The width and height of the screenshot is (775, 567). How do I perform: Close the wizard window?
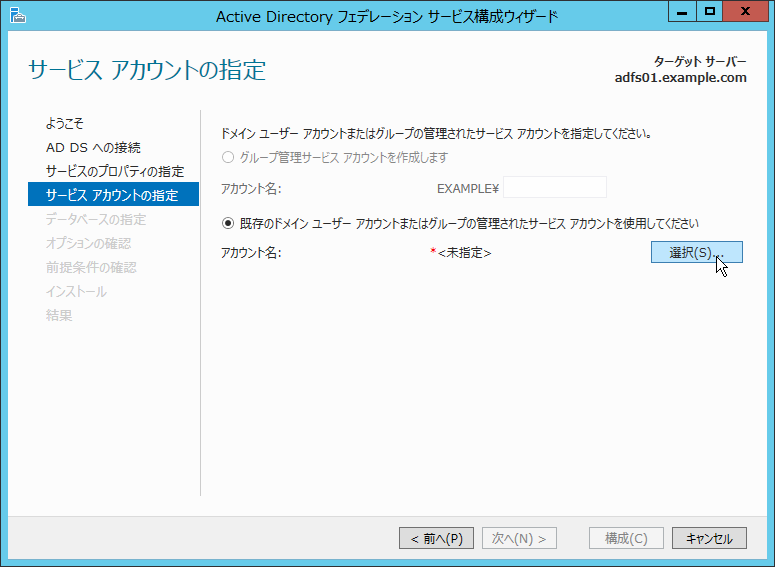click(x=745, y=12)
